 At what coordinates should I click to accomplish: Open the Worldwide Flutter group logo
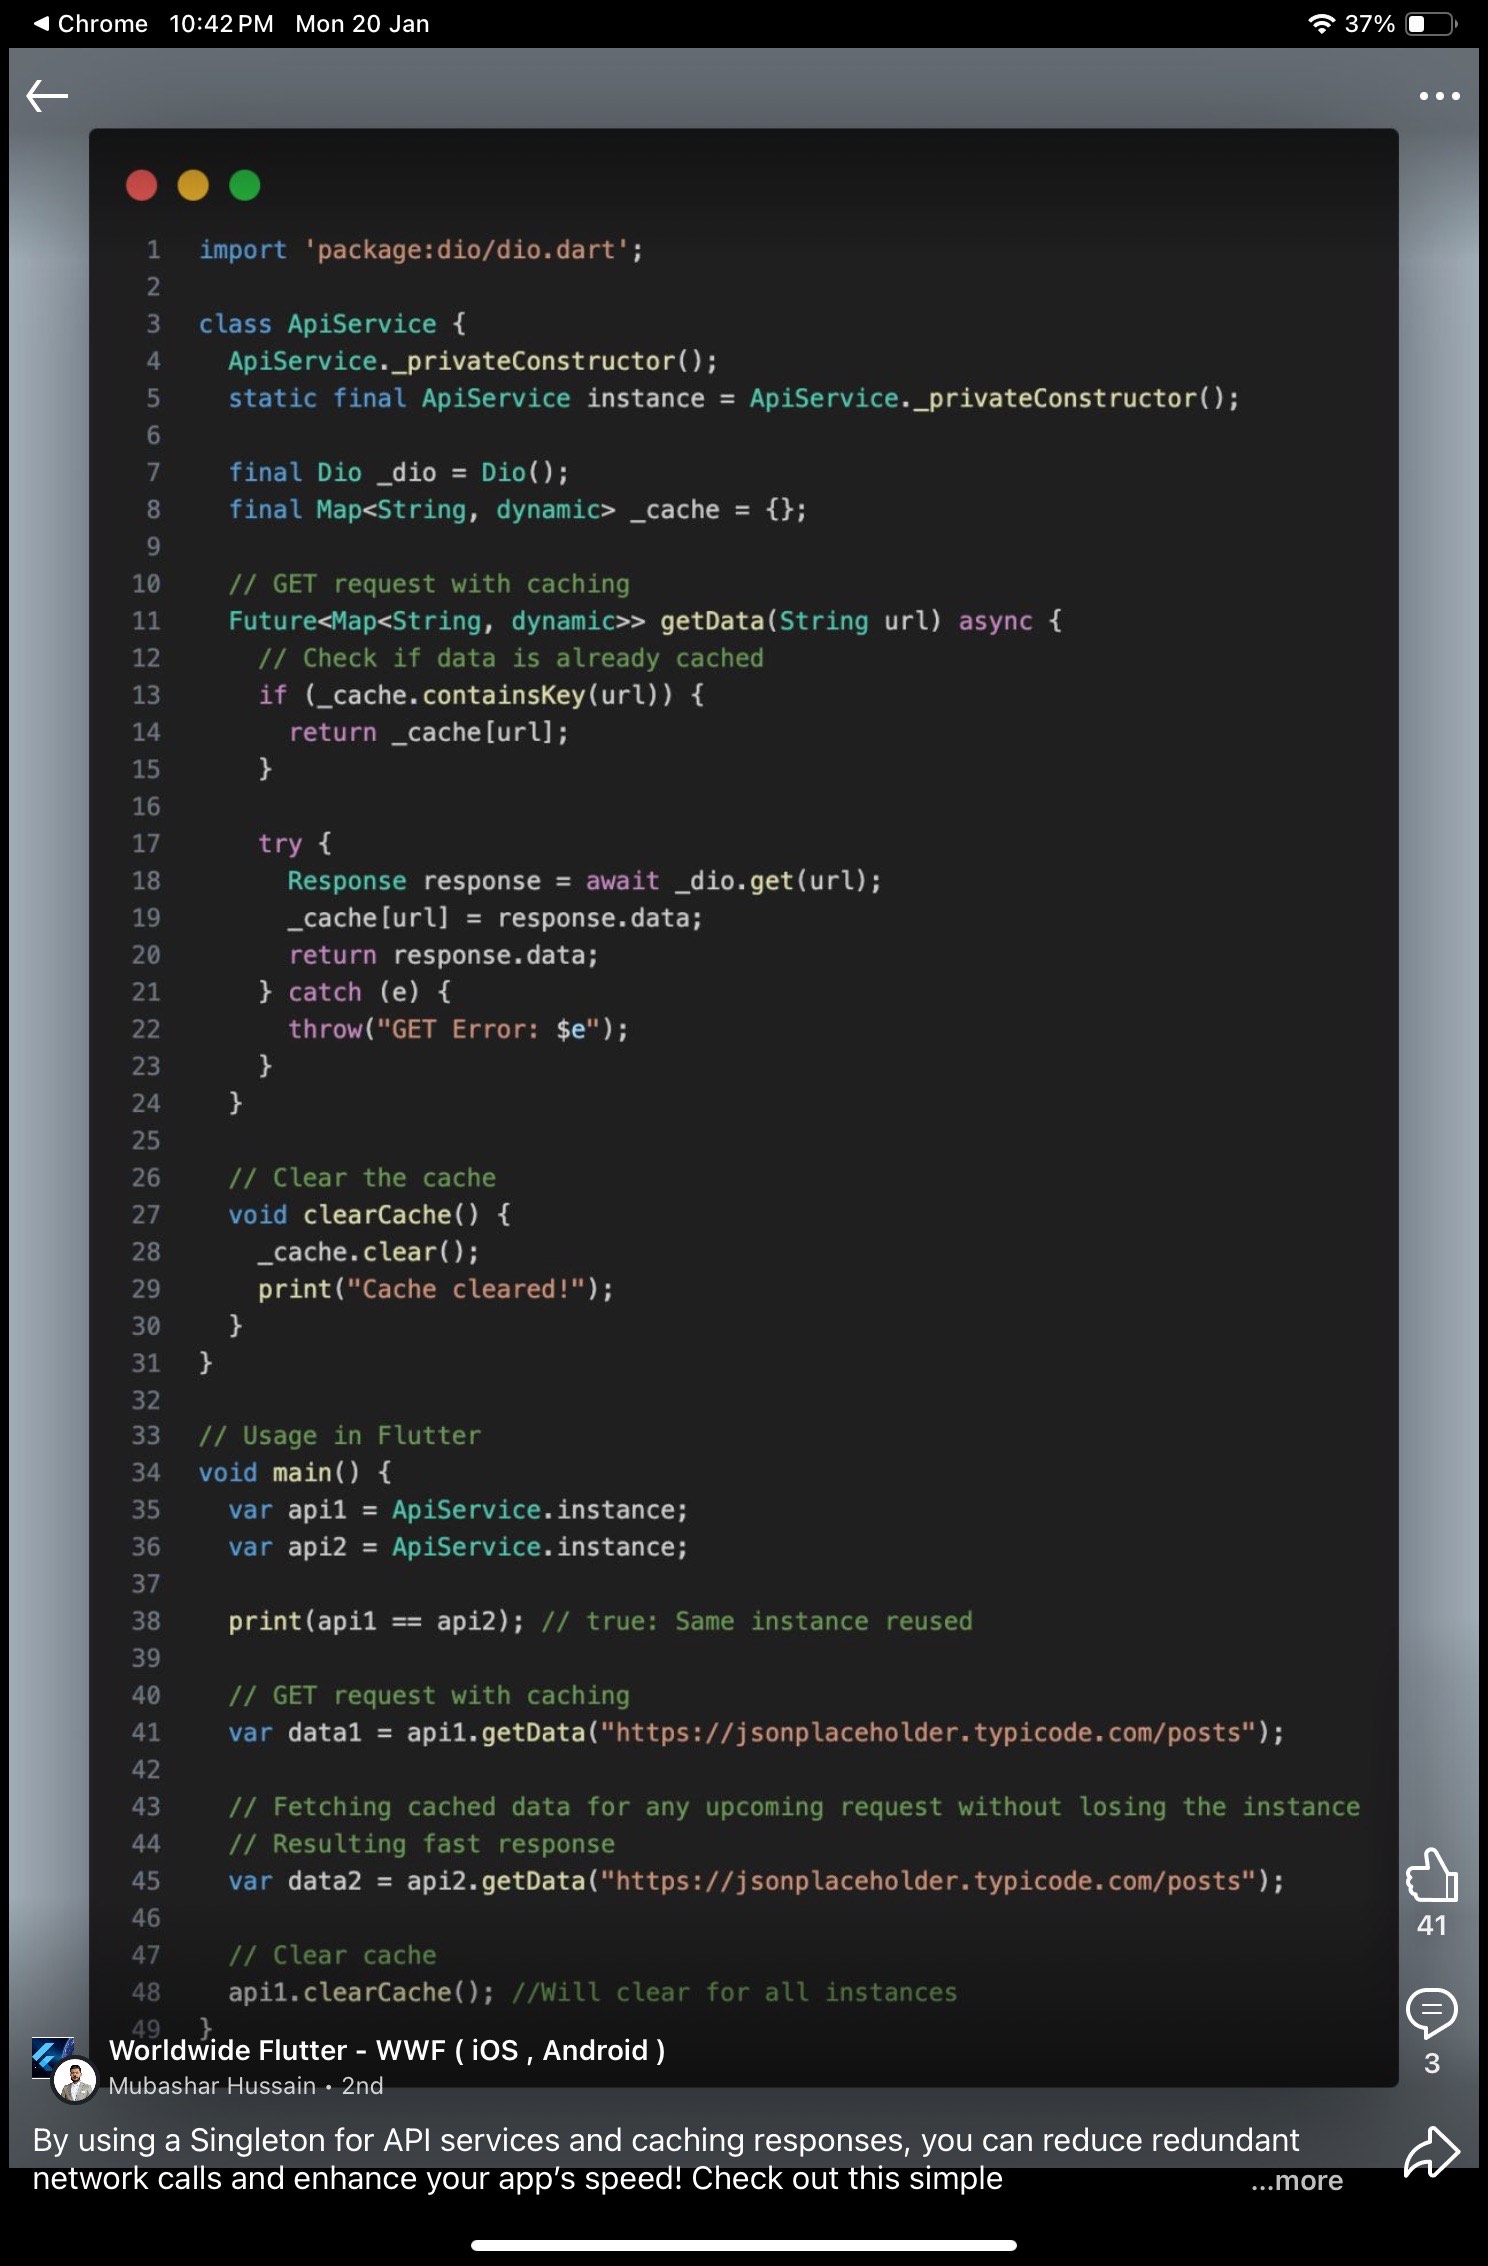coord(52,2056)
